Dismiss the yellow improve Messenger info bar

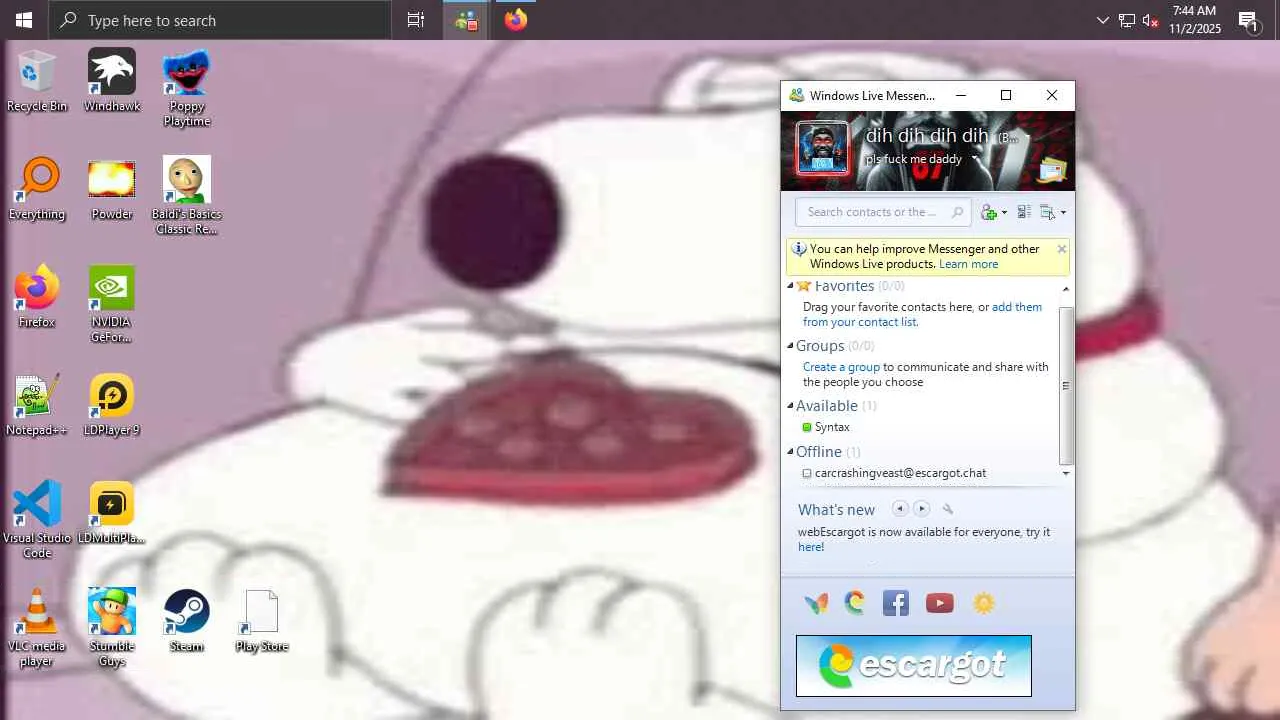[1061, 249]
